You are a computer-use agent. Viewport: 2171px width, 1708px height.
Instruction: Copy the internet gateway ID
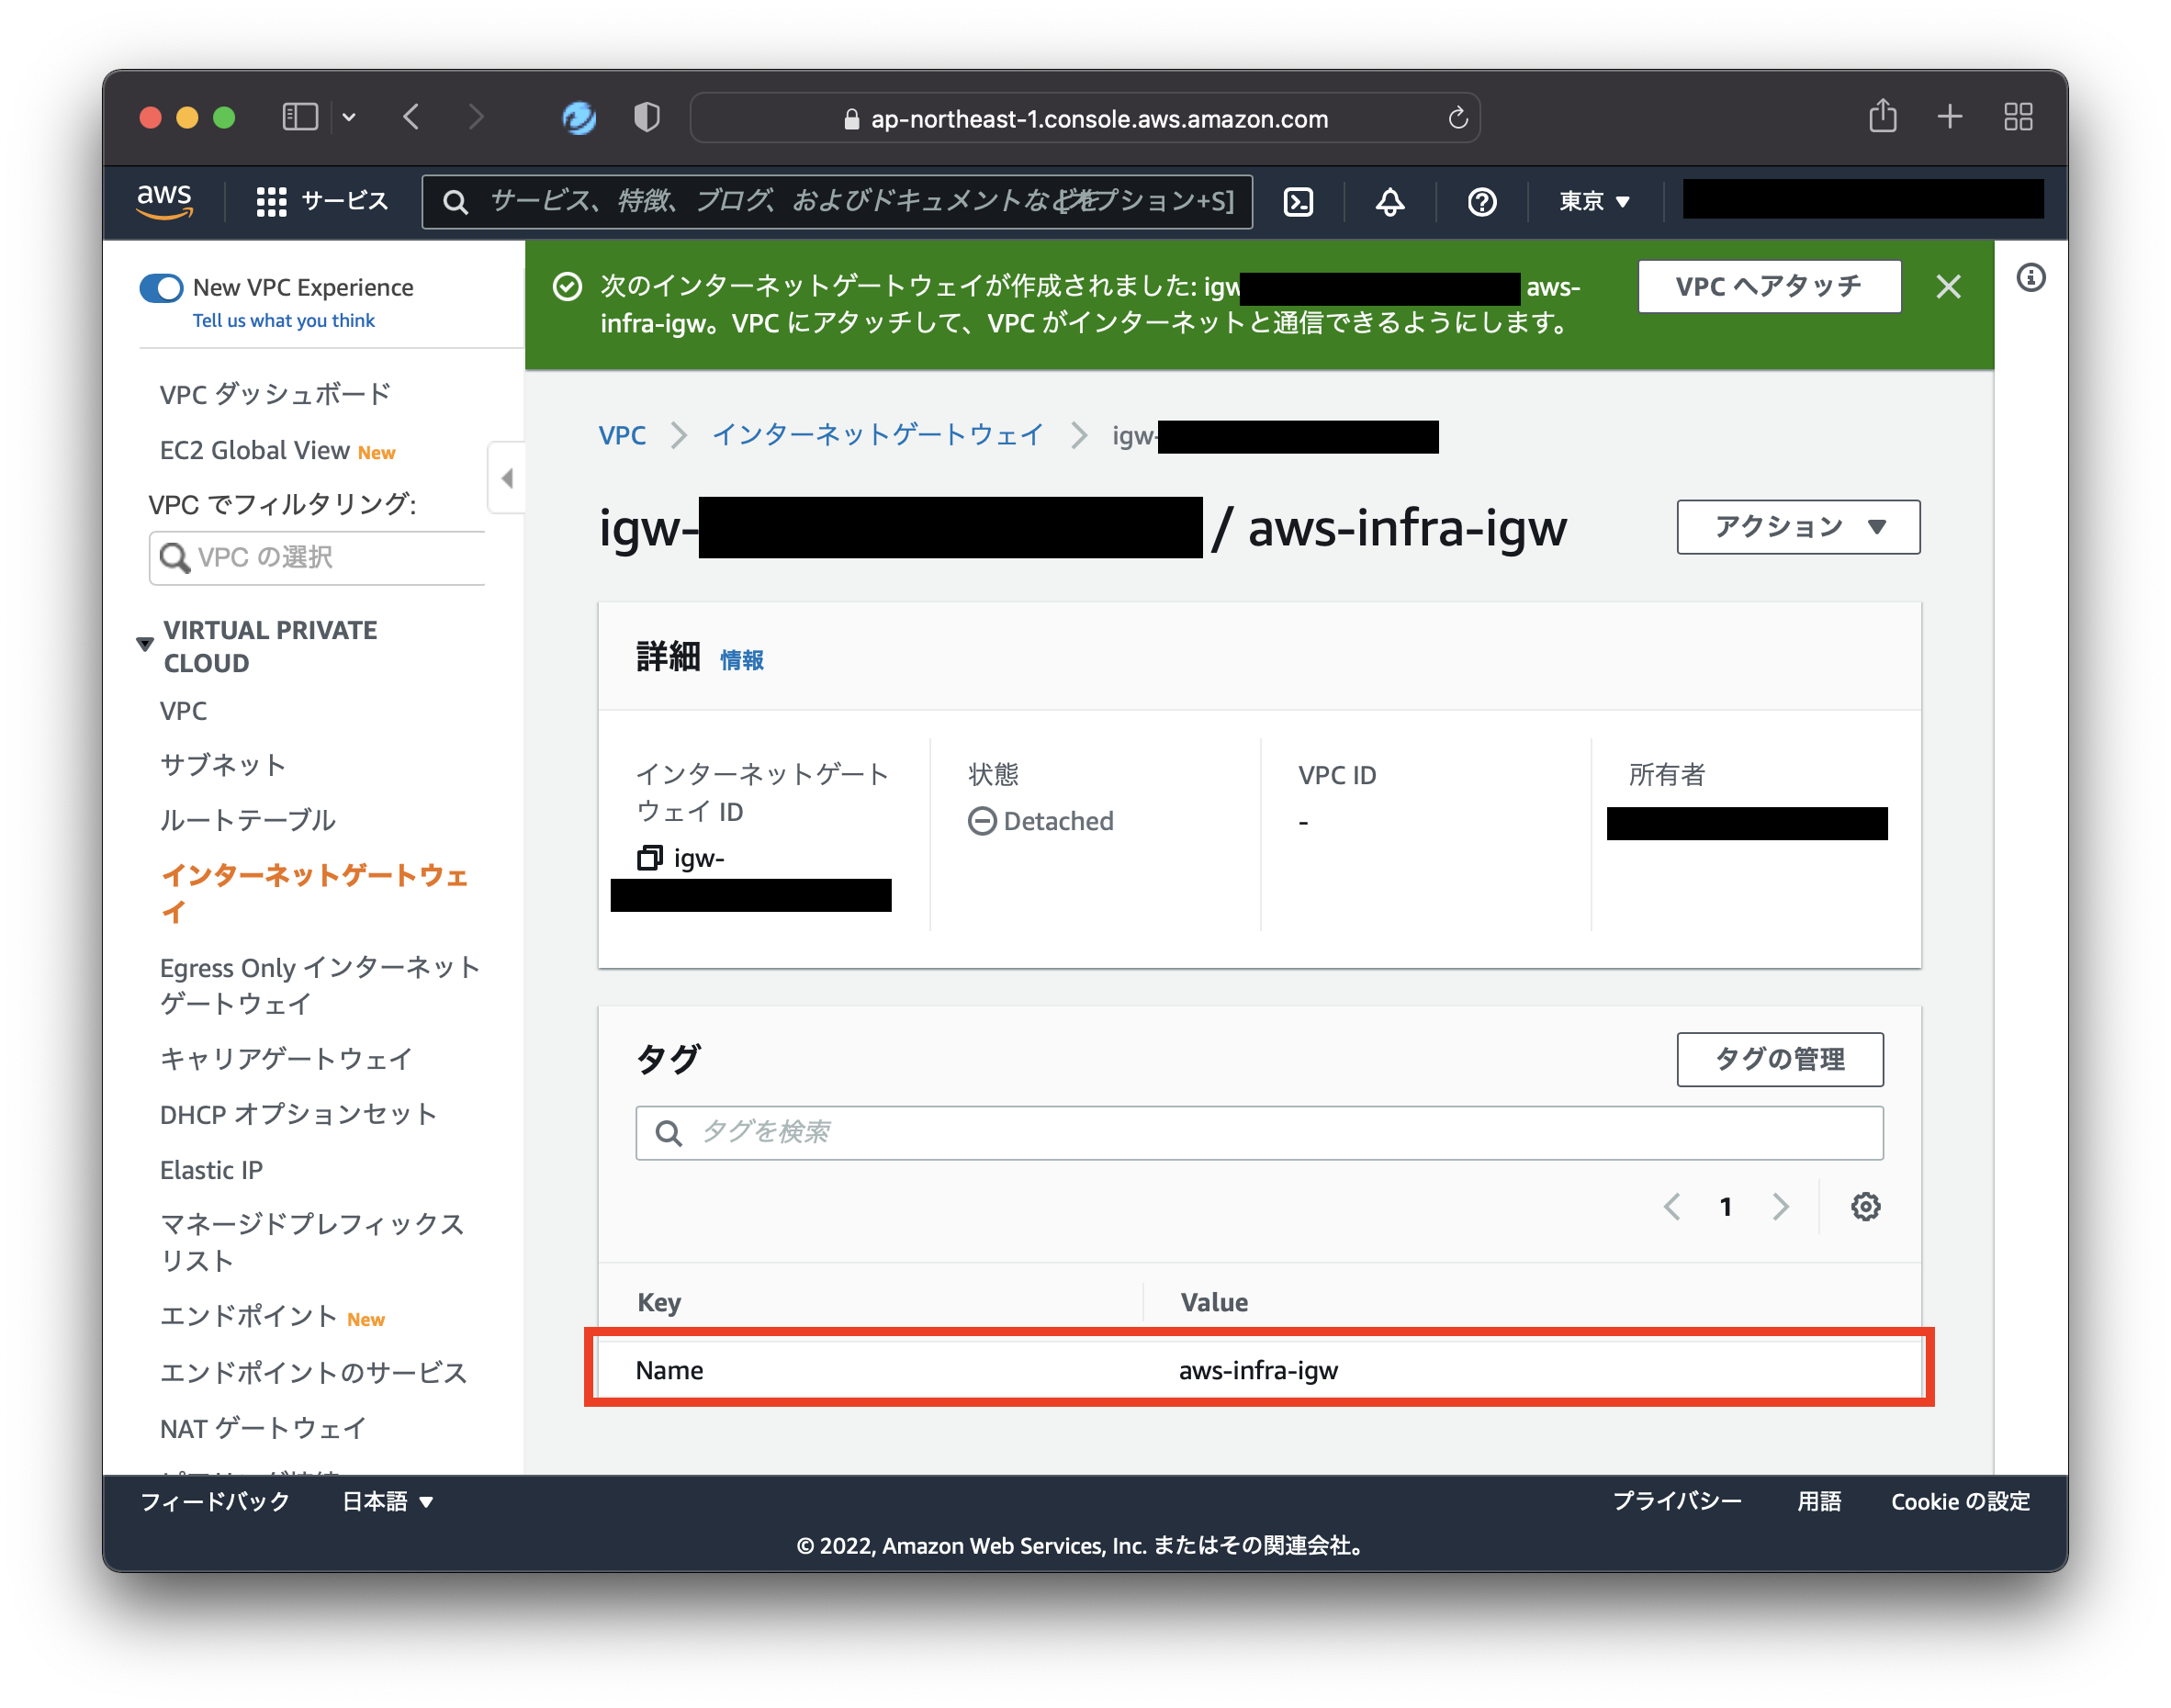click(651, 857)
